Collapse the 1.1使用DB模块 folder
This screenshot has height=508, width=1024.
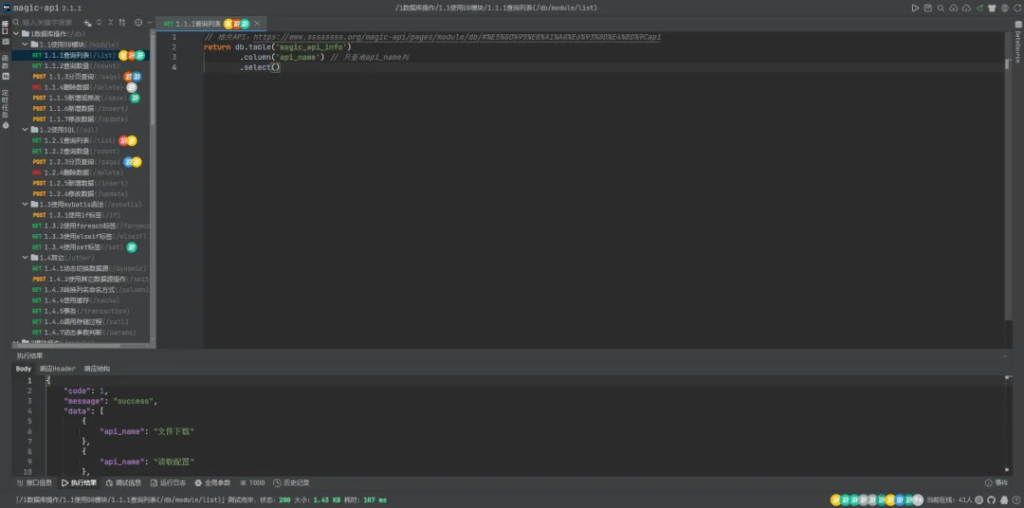[27, 44]
